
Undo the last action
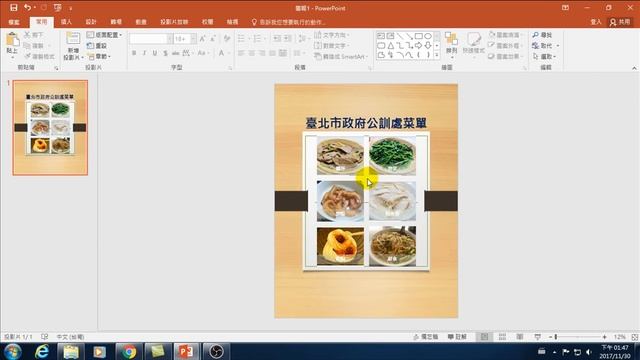[x=27, y=7]
